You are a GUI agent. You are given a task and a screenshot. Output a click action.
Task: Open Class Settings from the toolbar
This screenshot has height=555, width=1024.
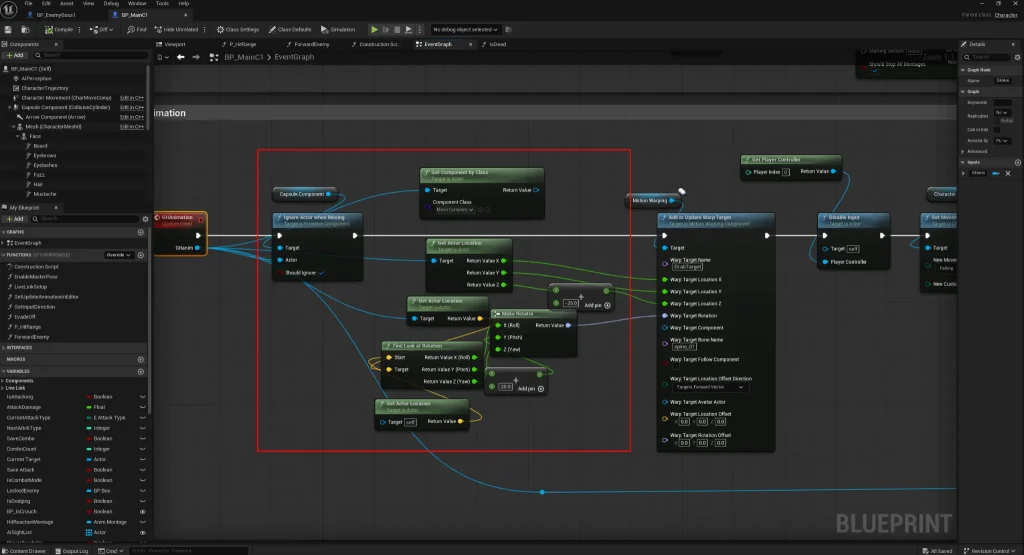pyautogui.click(x=238, y=29)
